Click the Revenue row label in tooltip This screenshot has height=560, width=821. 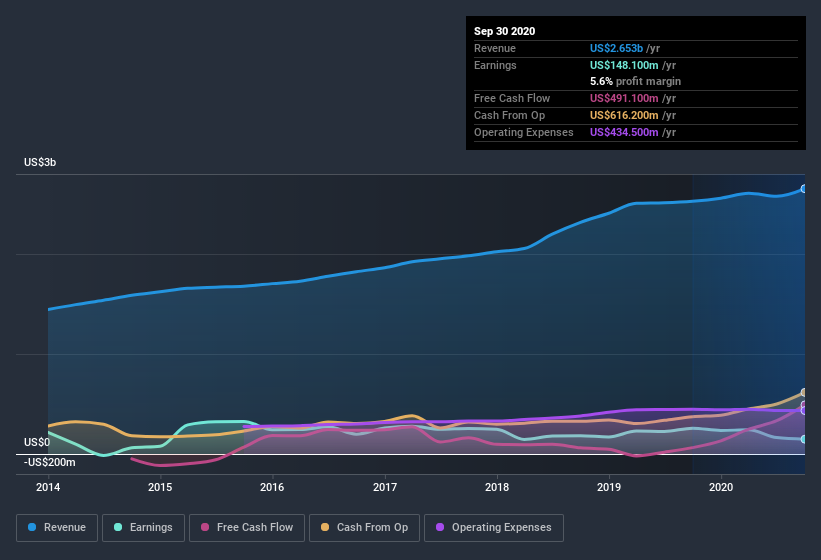pyautogui.click(x=495, y=48)
